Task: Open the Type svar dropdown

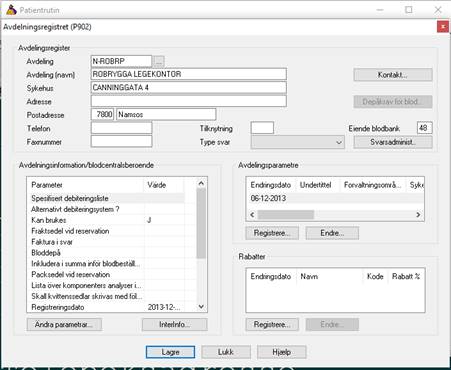Action: tap(298, 142)
